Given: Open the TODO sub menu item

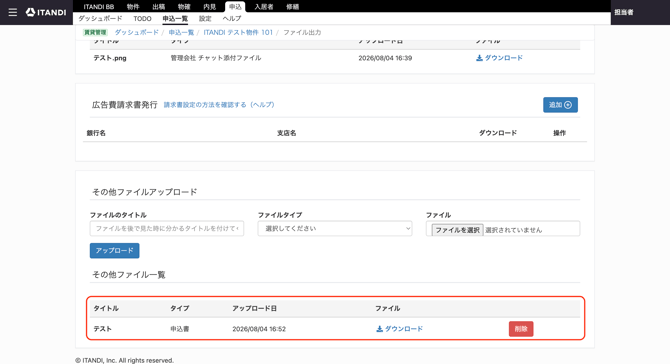Looking at the screenshot, I should pyautogui.click(x=142, y=18).
